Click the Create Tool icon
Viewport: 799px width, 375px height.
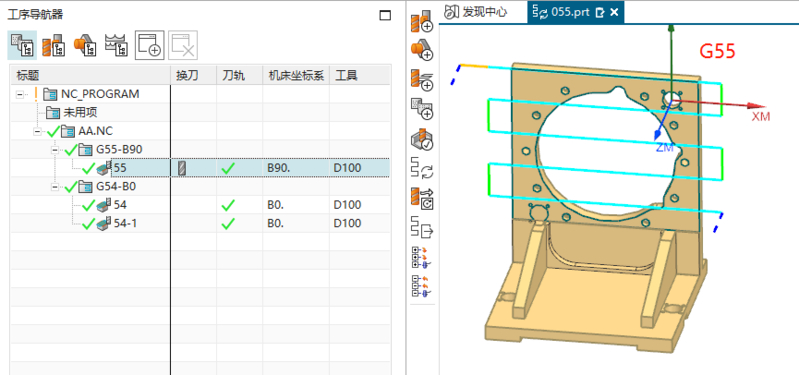[422, 23]
